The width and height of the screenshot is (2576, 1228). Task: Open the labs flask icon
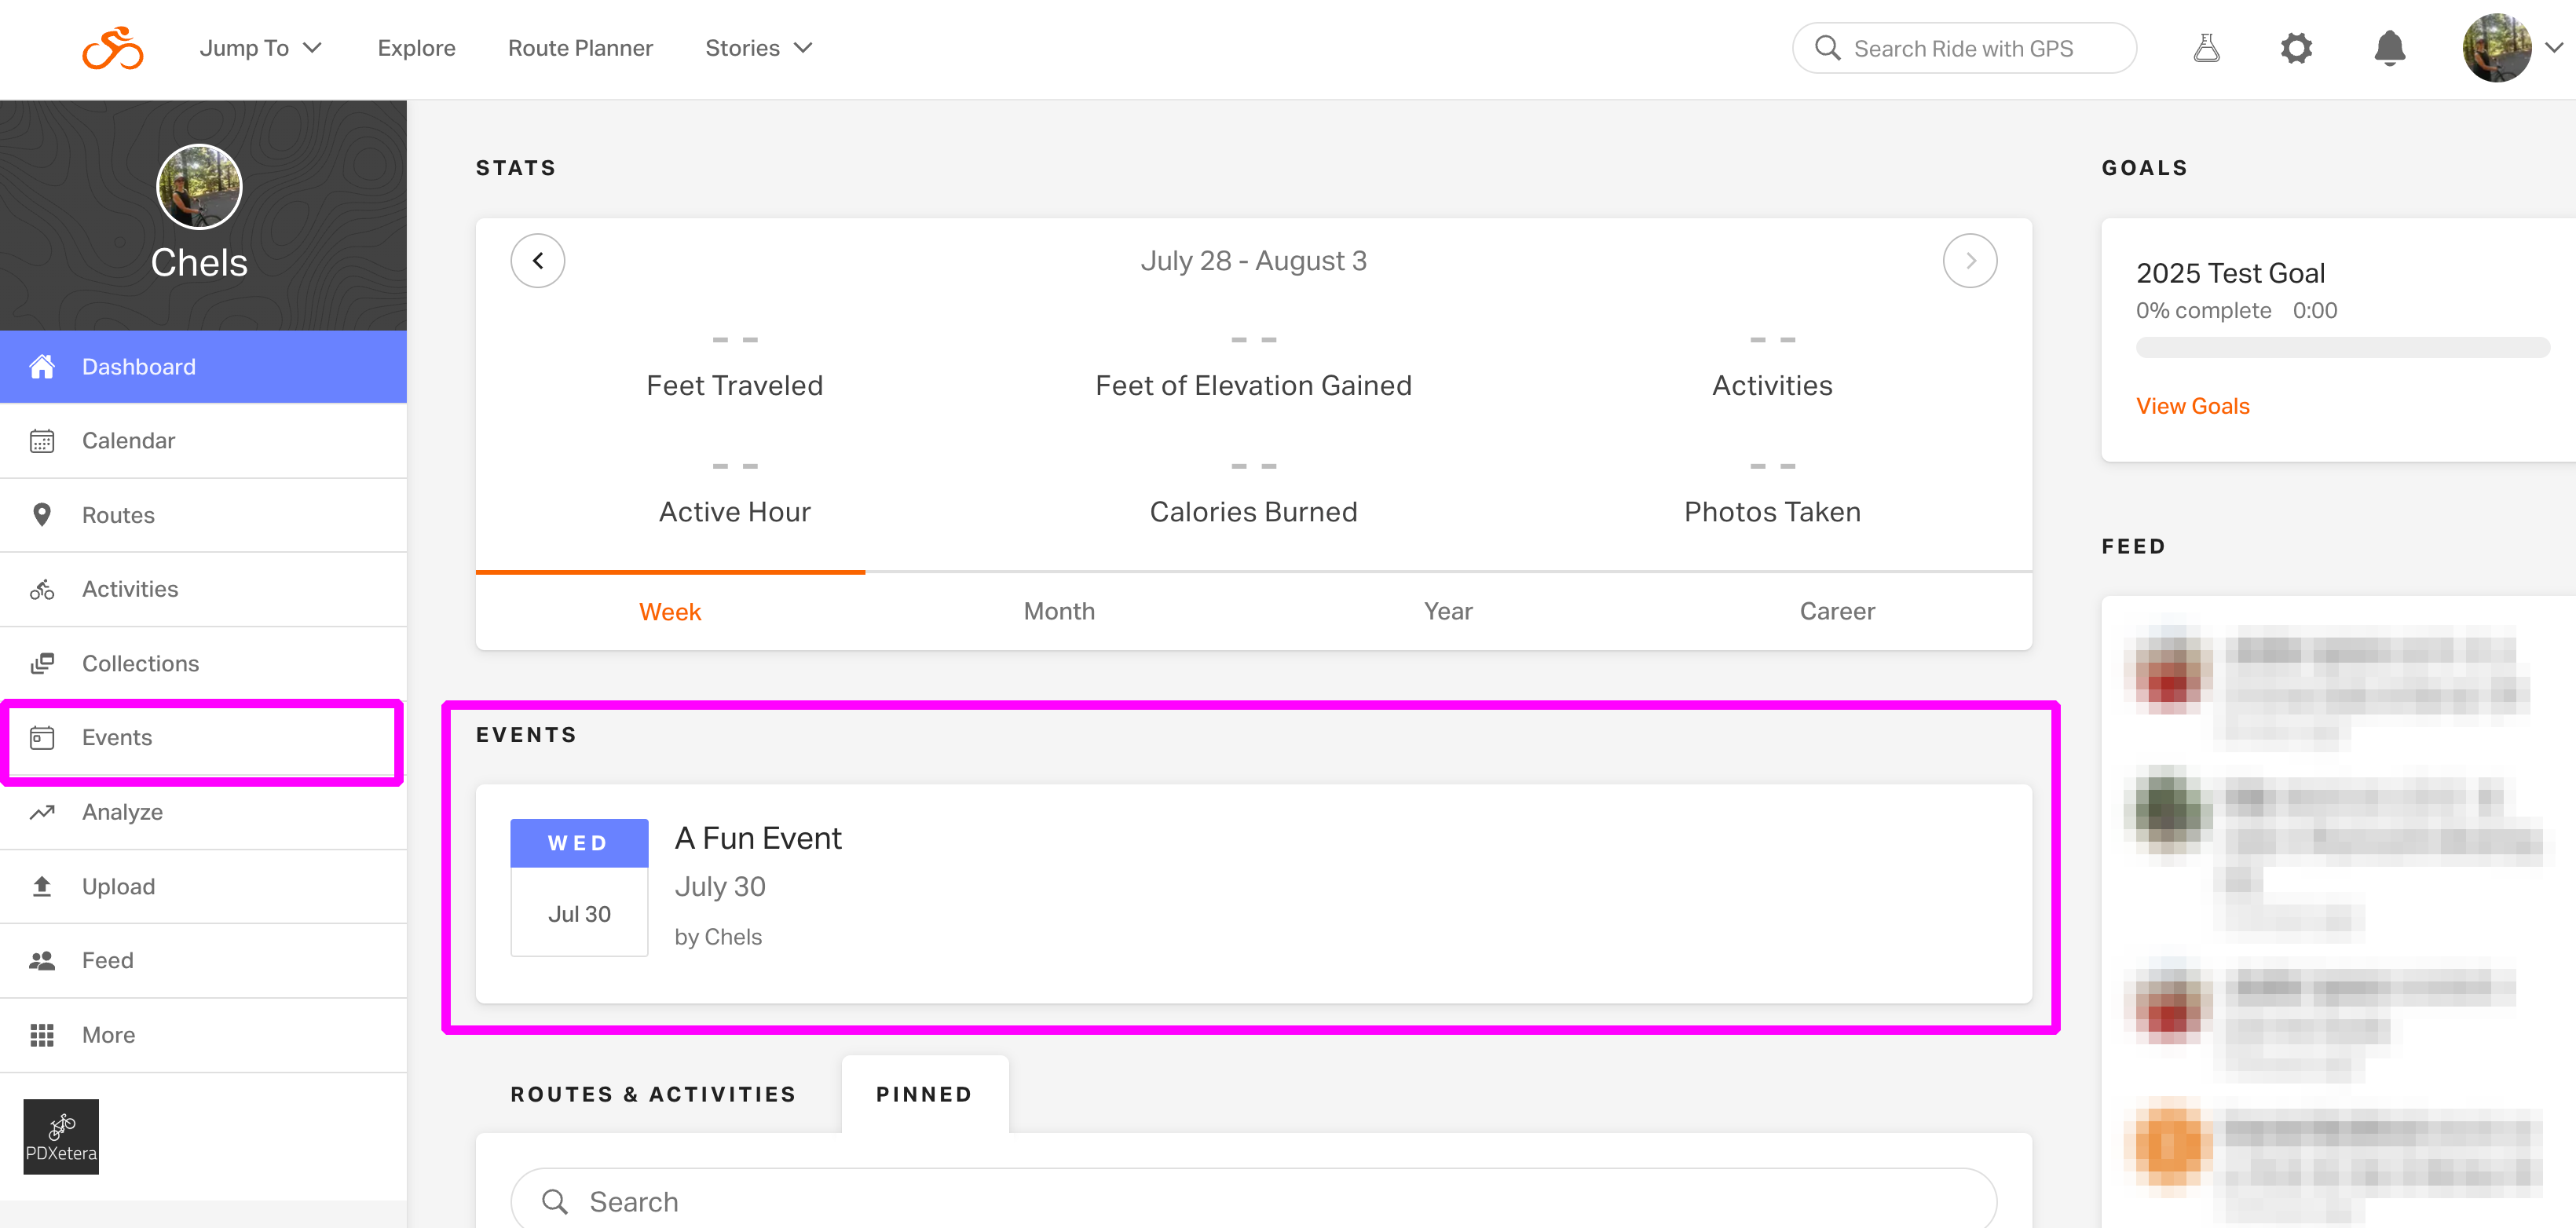pos(2205,47)
